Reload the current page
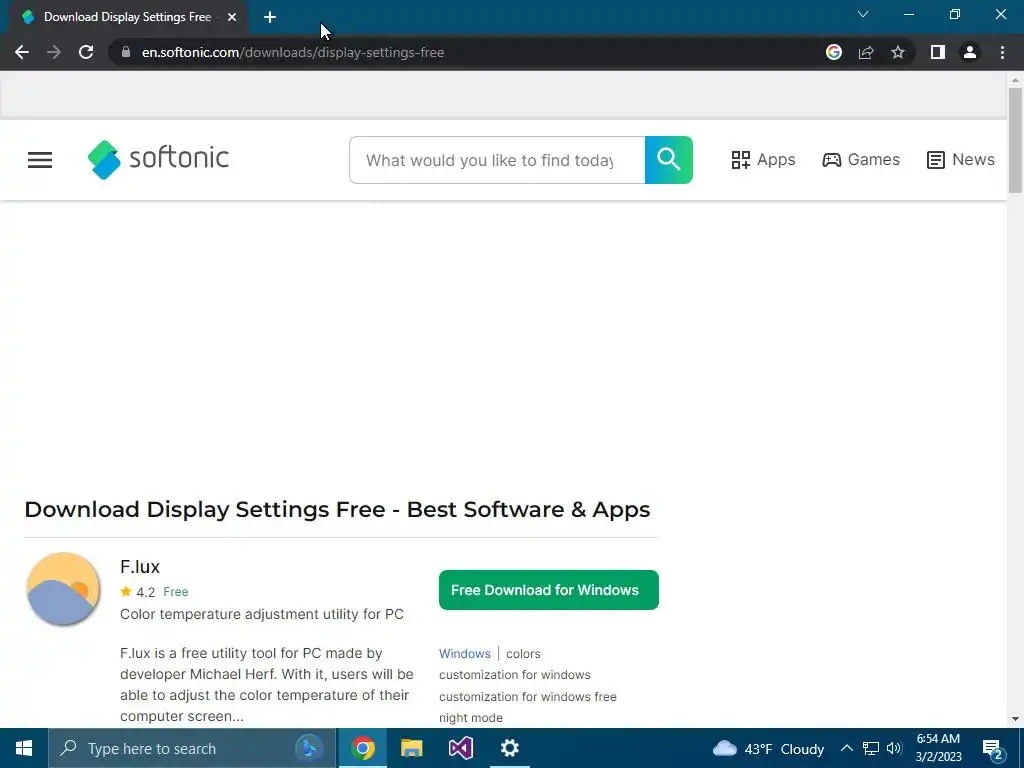Screen dimensions: 1024x768 (86, 52)
